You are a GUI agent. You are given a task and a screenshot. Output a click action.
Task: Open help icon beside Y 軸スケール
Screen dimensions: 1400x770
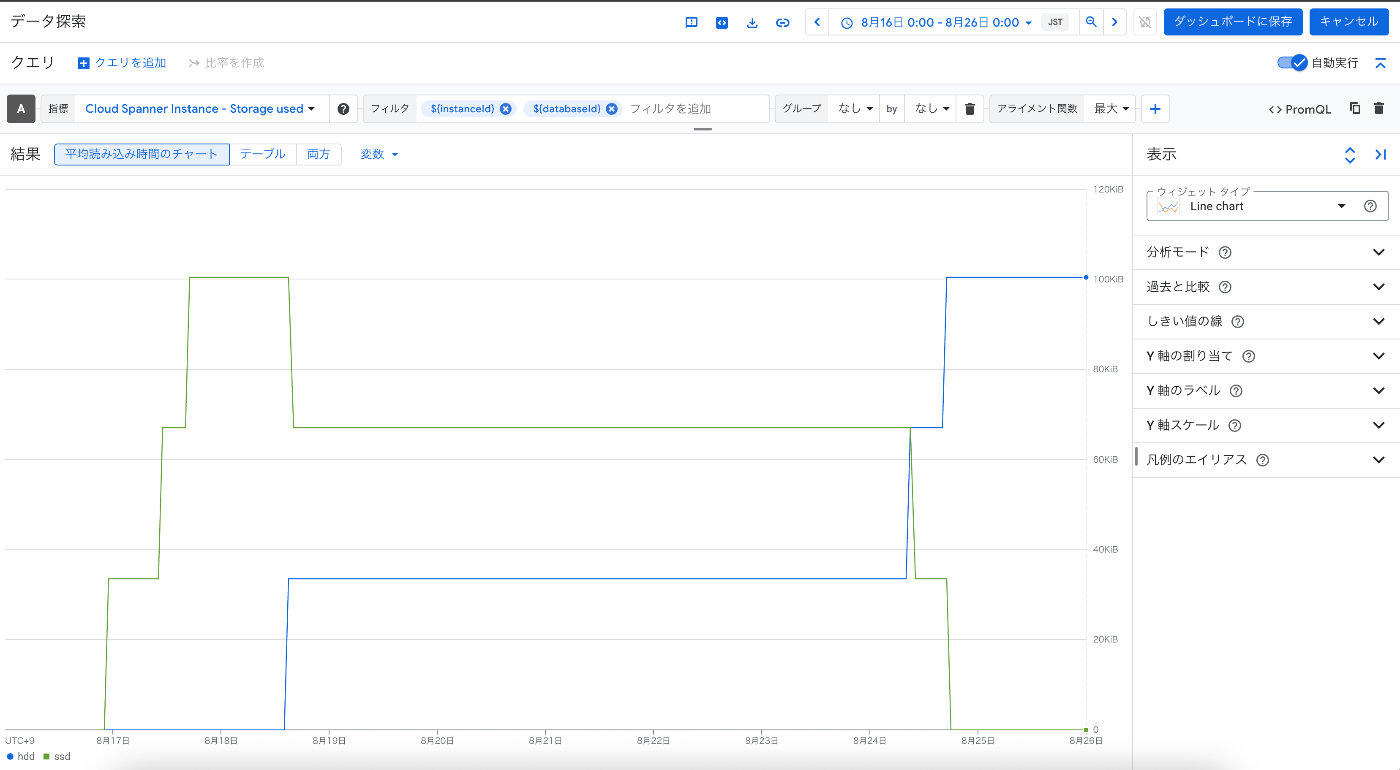coord(1235,425)
